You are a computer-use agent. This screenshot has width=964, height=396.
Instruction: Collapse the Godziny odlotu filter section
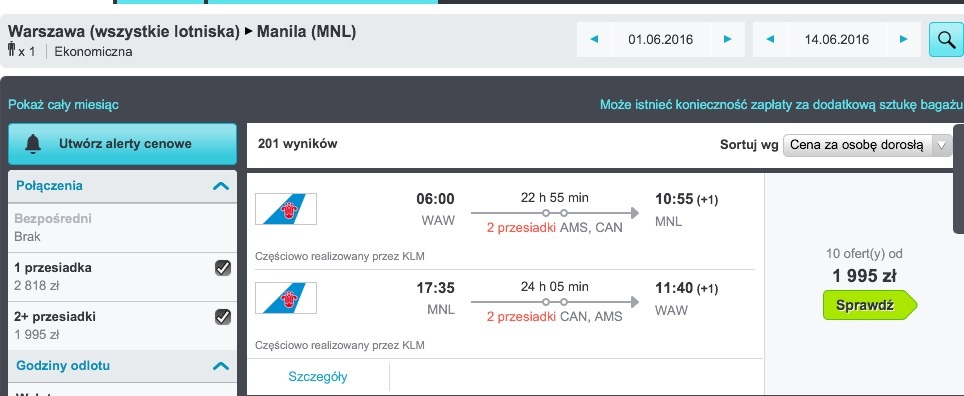[x=221, y=366]
